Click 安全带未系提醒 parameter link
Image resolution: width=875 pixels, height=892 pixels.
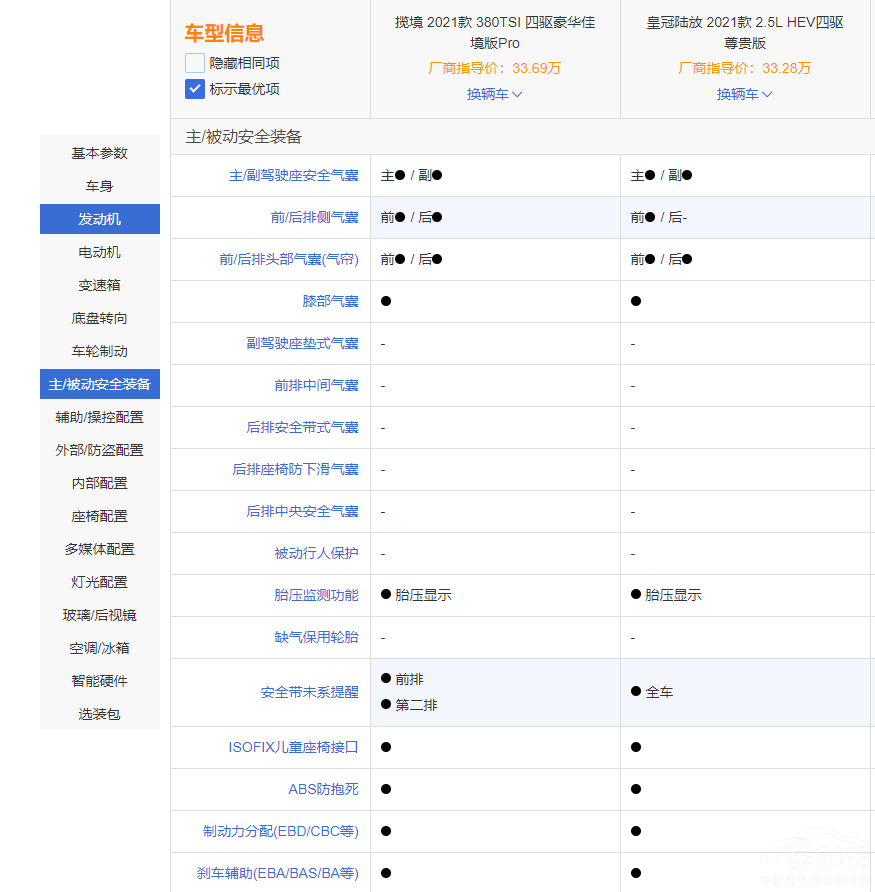[x=309, y=692]
